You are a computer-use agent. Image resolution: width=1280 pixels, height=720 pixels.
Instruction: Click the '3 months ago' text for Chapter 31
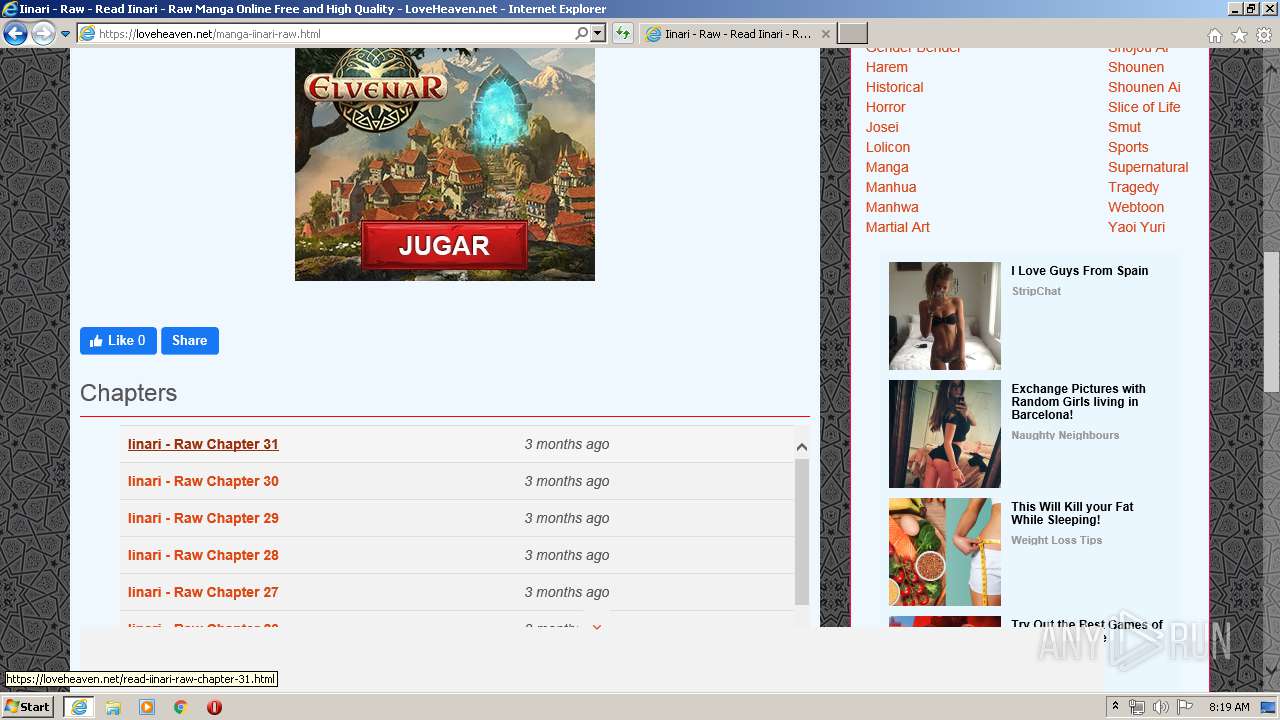coord(567,444)
